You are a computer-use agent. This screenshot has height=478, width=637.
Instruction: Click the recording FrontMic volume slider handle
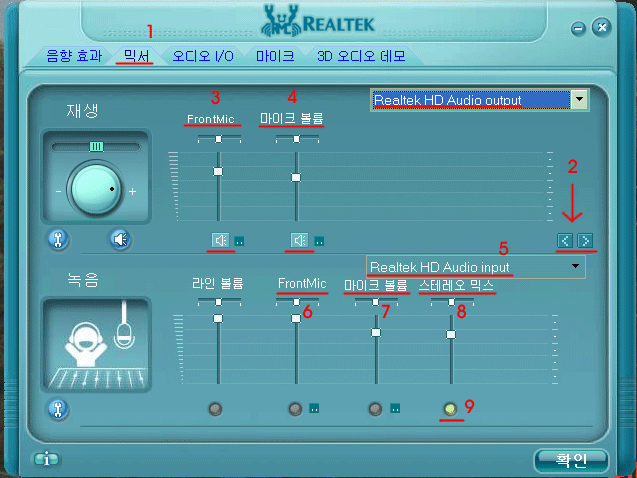click(296, 319)
